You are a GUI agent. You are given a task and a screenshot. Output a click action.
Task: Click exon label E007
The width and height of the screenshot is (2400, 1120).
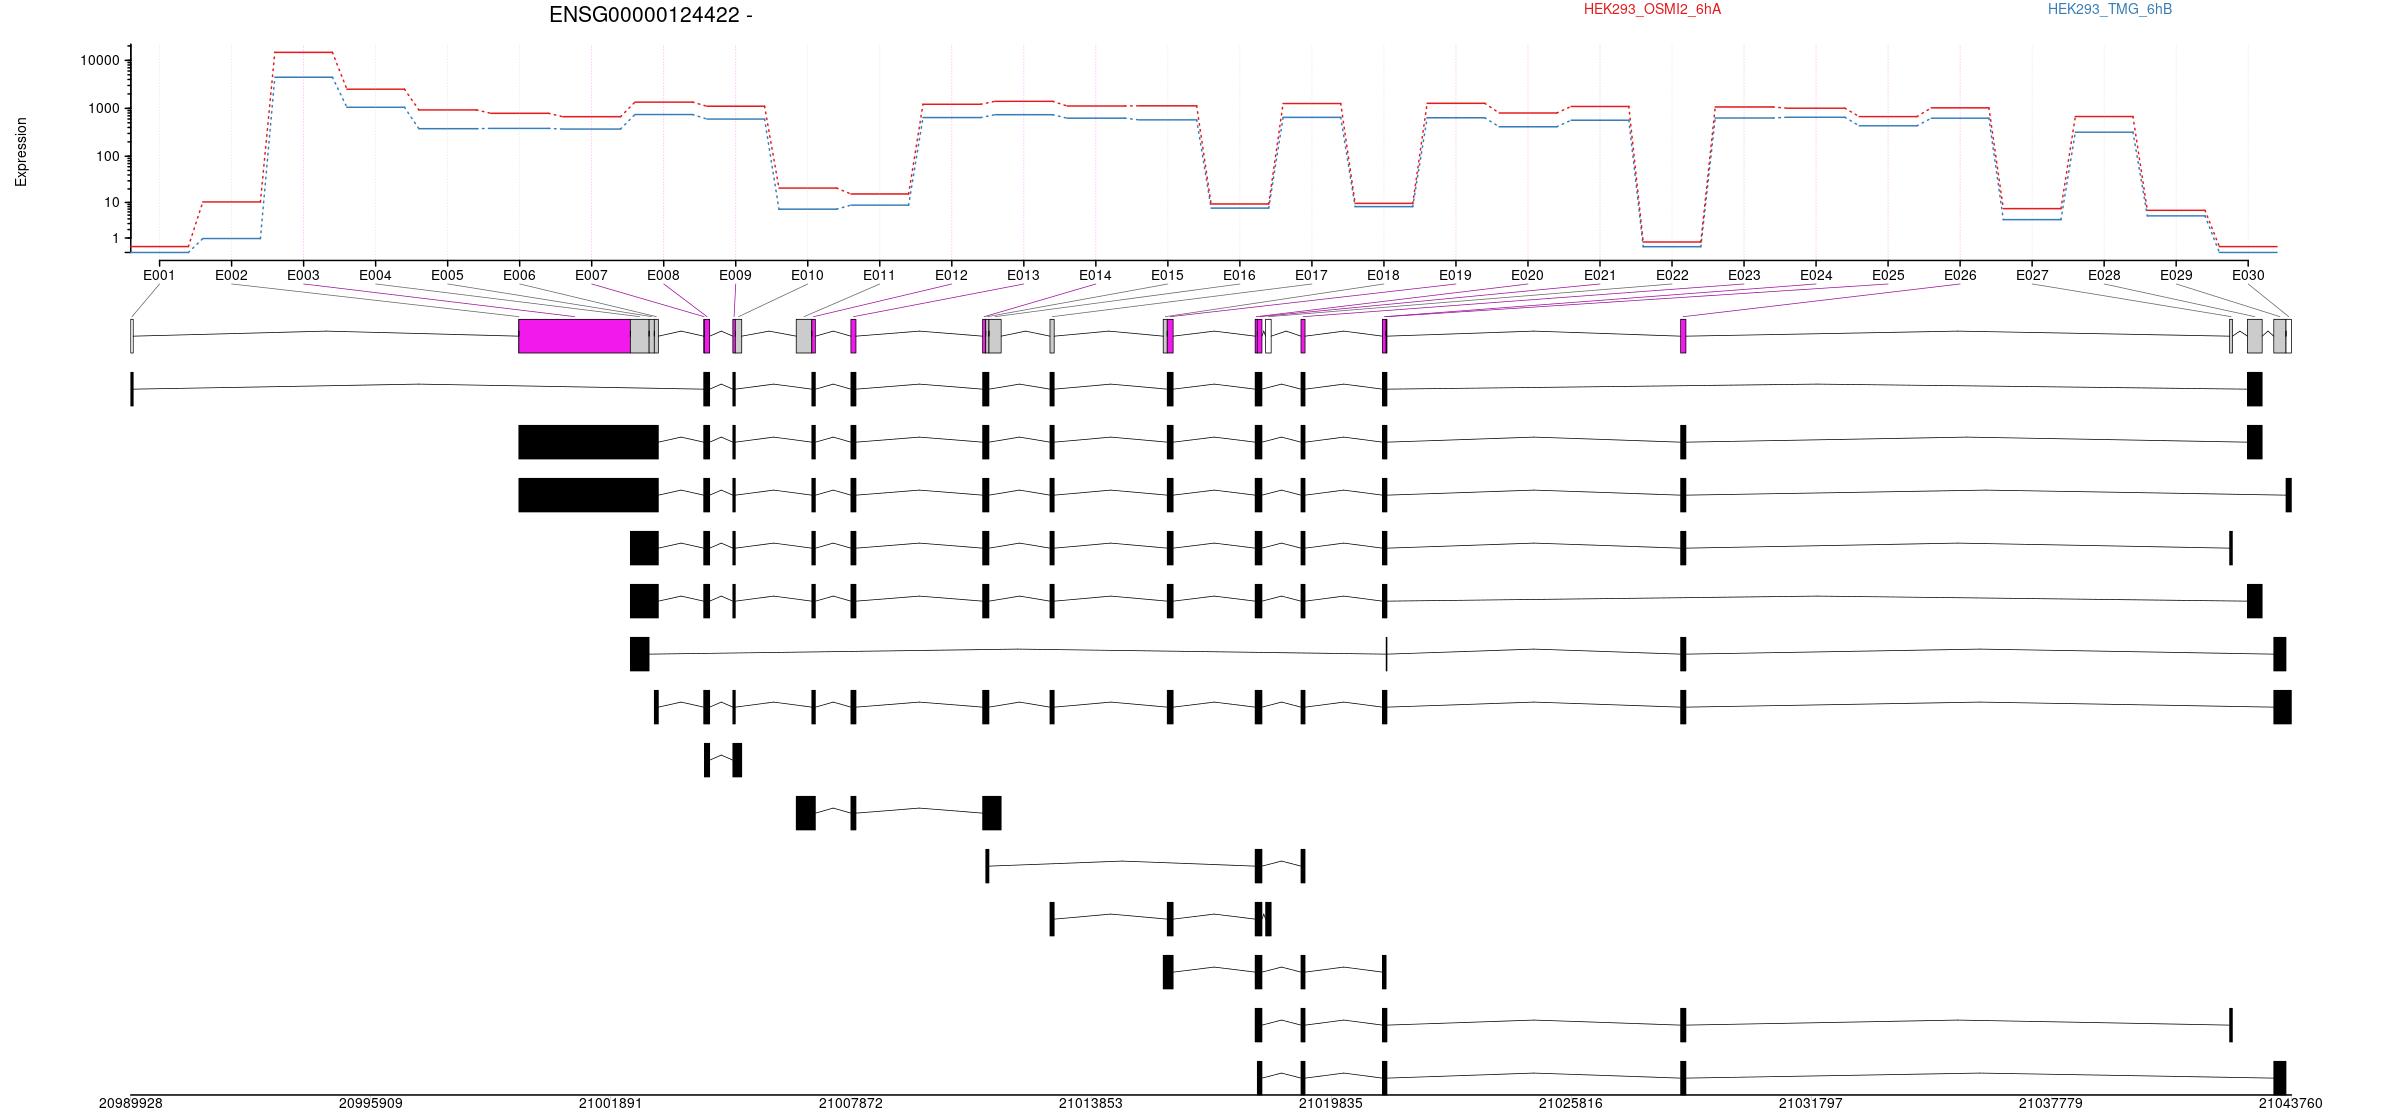pyautogui.click(x=591, y=275)
